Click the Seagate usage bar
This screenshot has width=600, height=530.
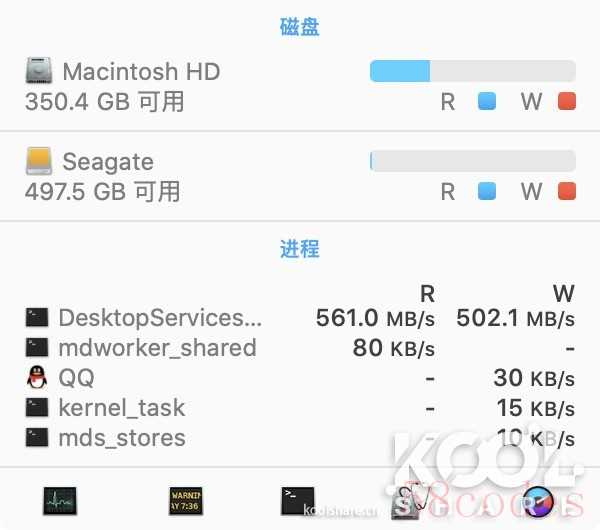pos(473,161)
